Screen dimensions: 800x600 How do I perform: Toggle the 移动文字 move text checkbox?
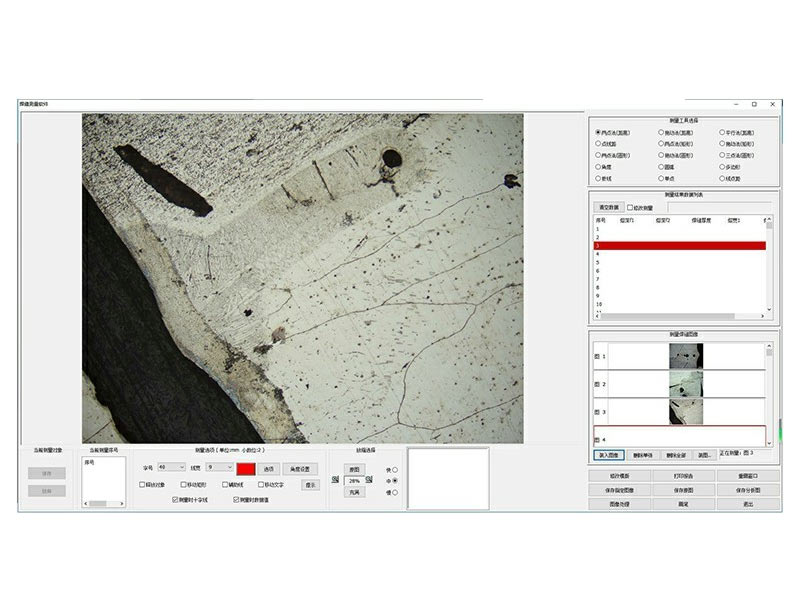coord(261,484)
